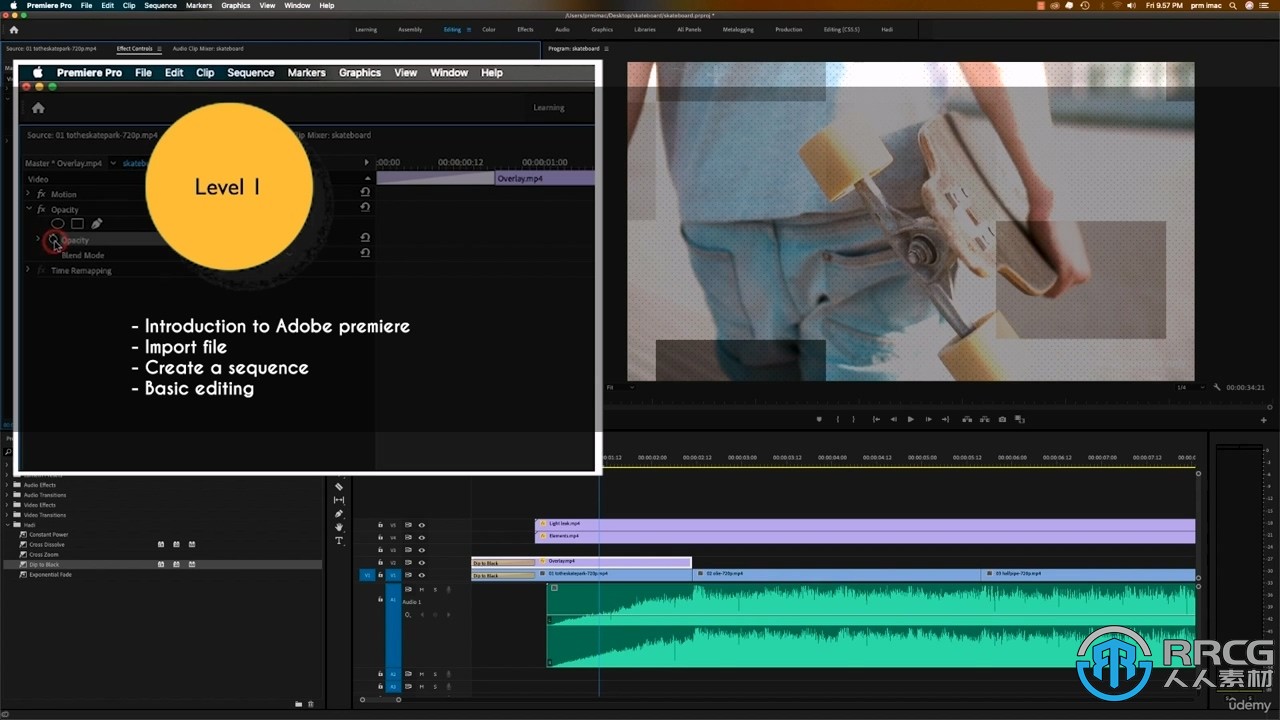Expand the Audio Effects folder

[x=7, y=485]
